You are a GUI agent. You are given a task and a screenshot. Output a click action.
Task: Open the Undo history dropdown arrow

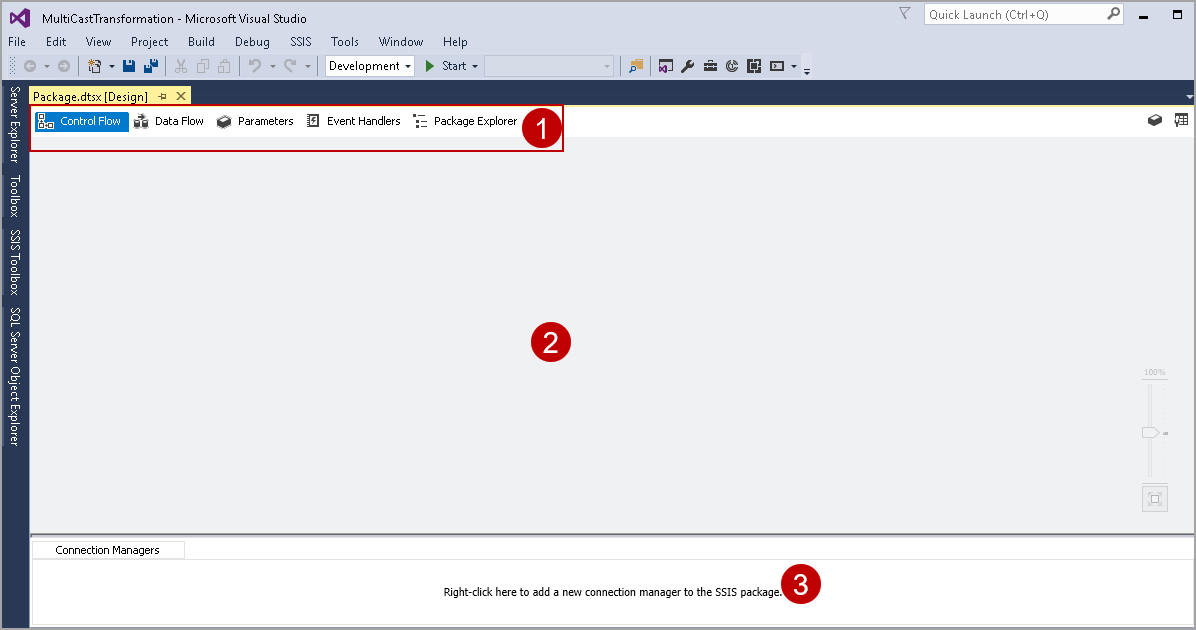(272, 66)
